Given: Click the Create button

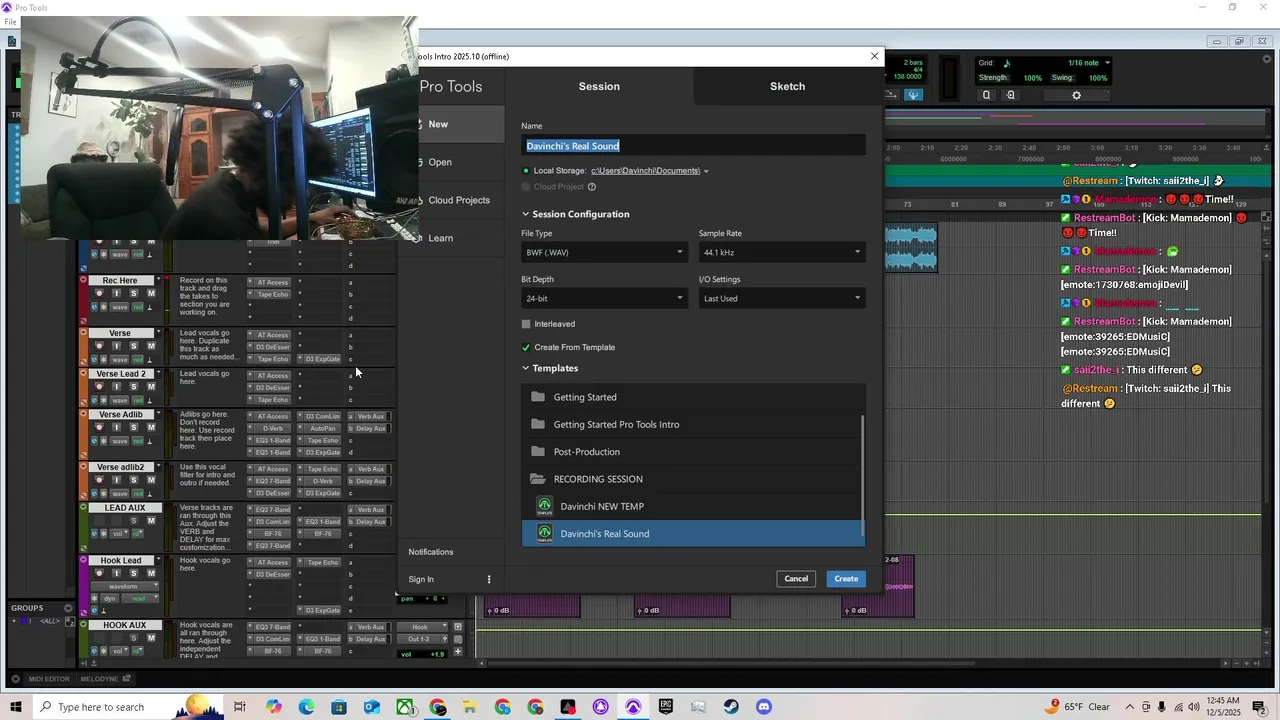Looking at the screenshot, I should click(846, 579).
